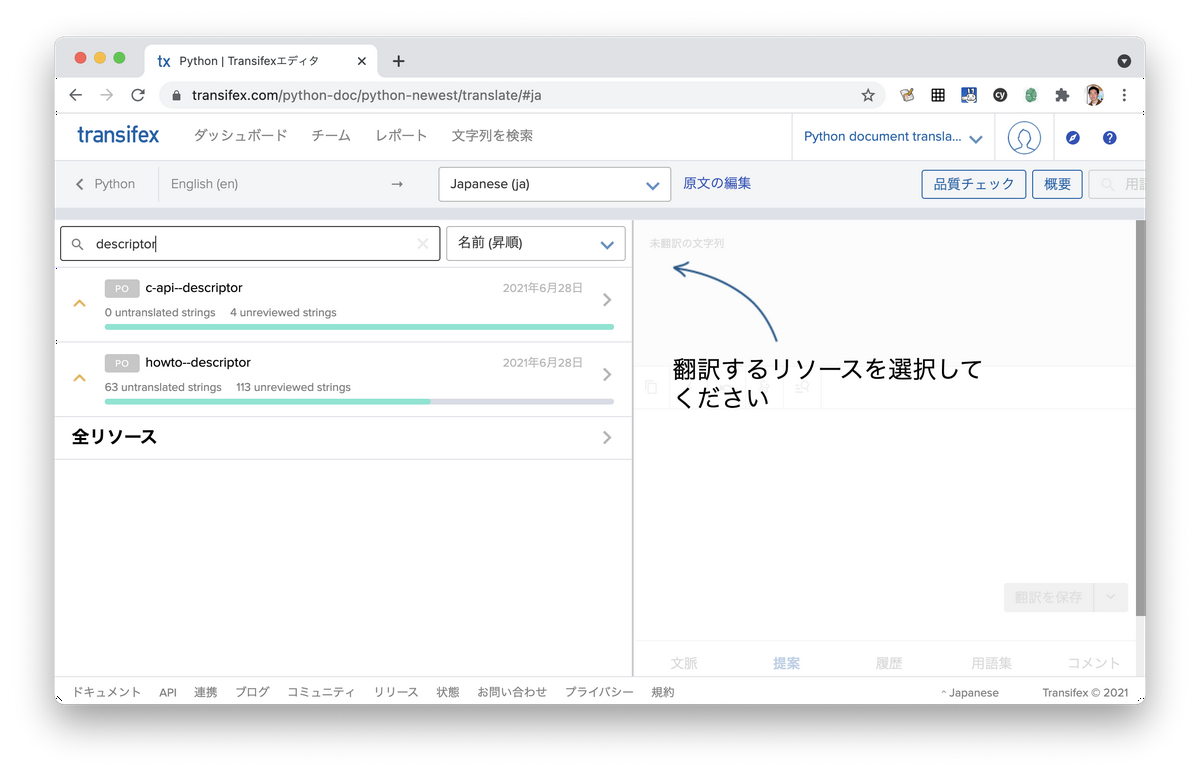The image size is (1200, 776).
Task: Collapse the howto--descriptor row caret
Action: 80,378
